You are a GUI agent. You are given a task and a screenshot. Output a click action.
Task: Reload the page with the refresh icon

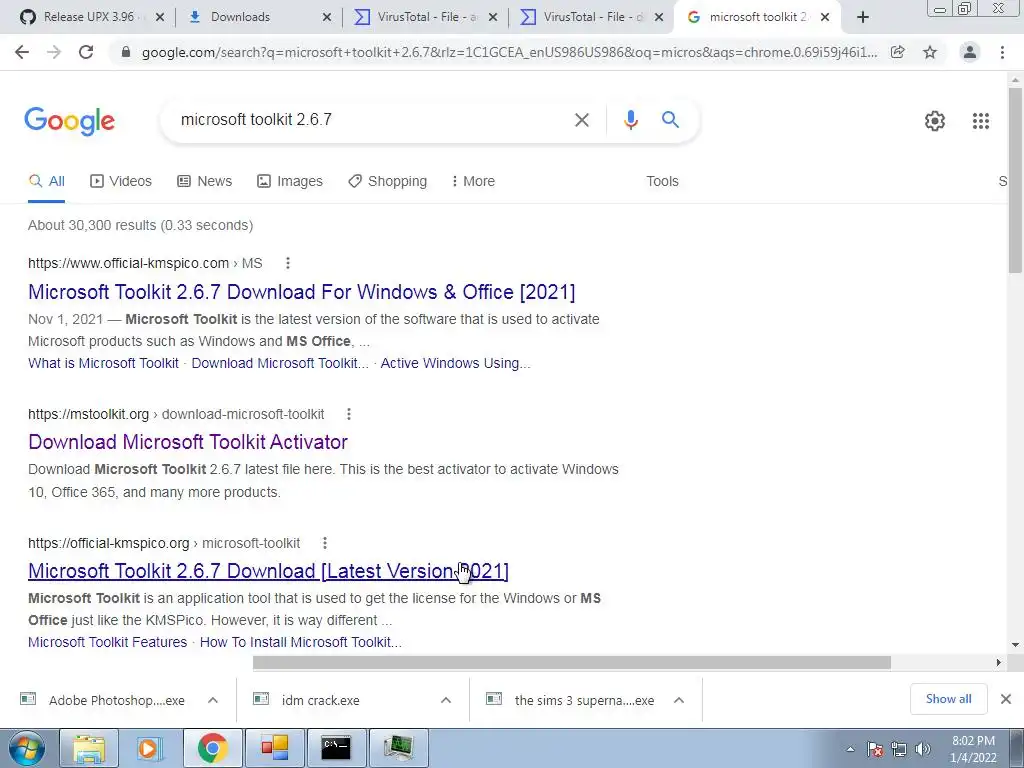86,52
